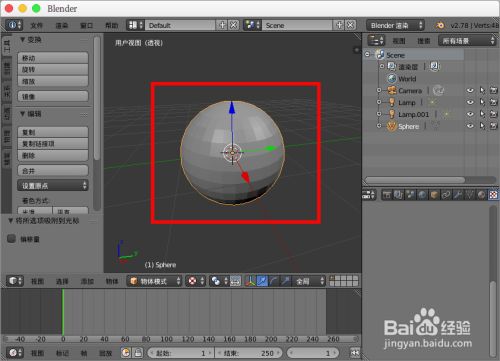Open the Texture checker properties icon

[493, 195]
